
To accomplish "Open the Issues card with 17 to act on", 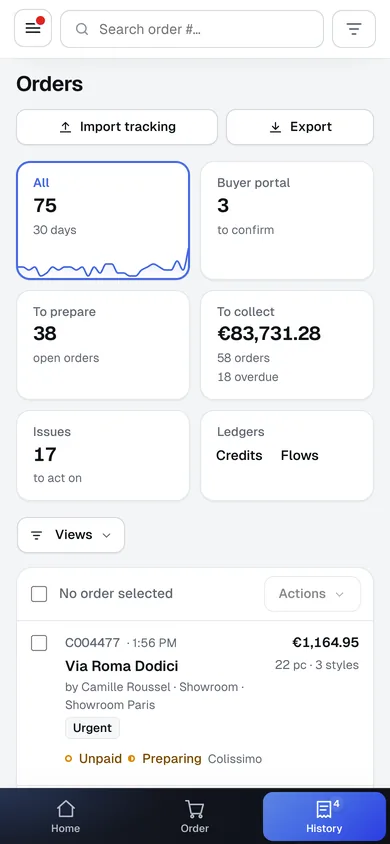I will [x=103, y=455].
